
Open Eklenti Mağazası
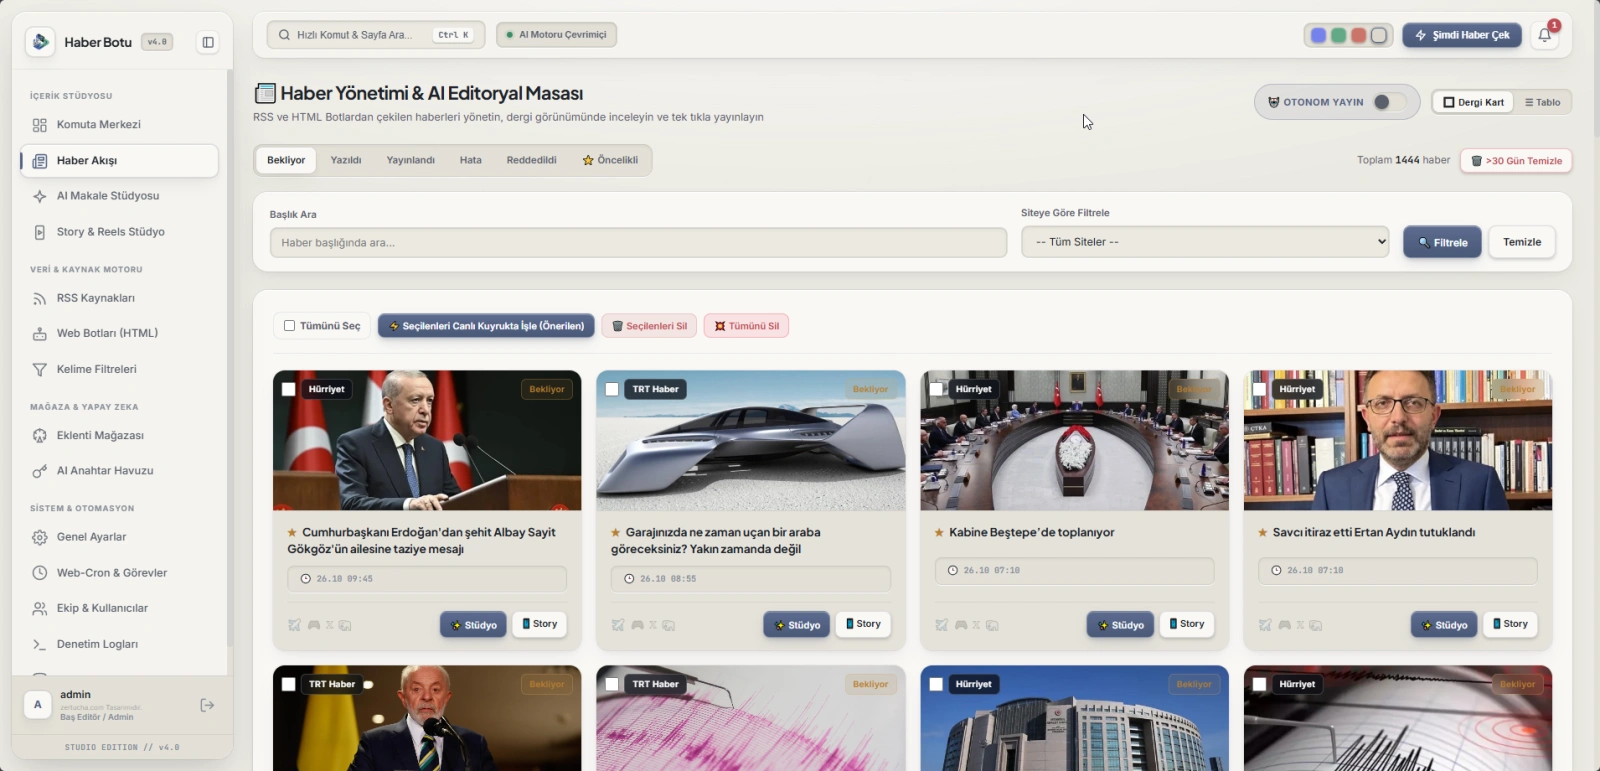pos(119,435)
